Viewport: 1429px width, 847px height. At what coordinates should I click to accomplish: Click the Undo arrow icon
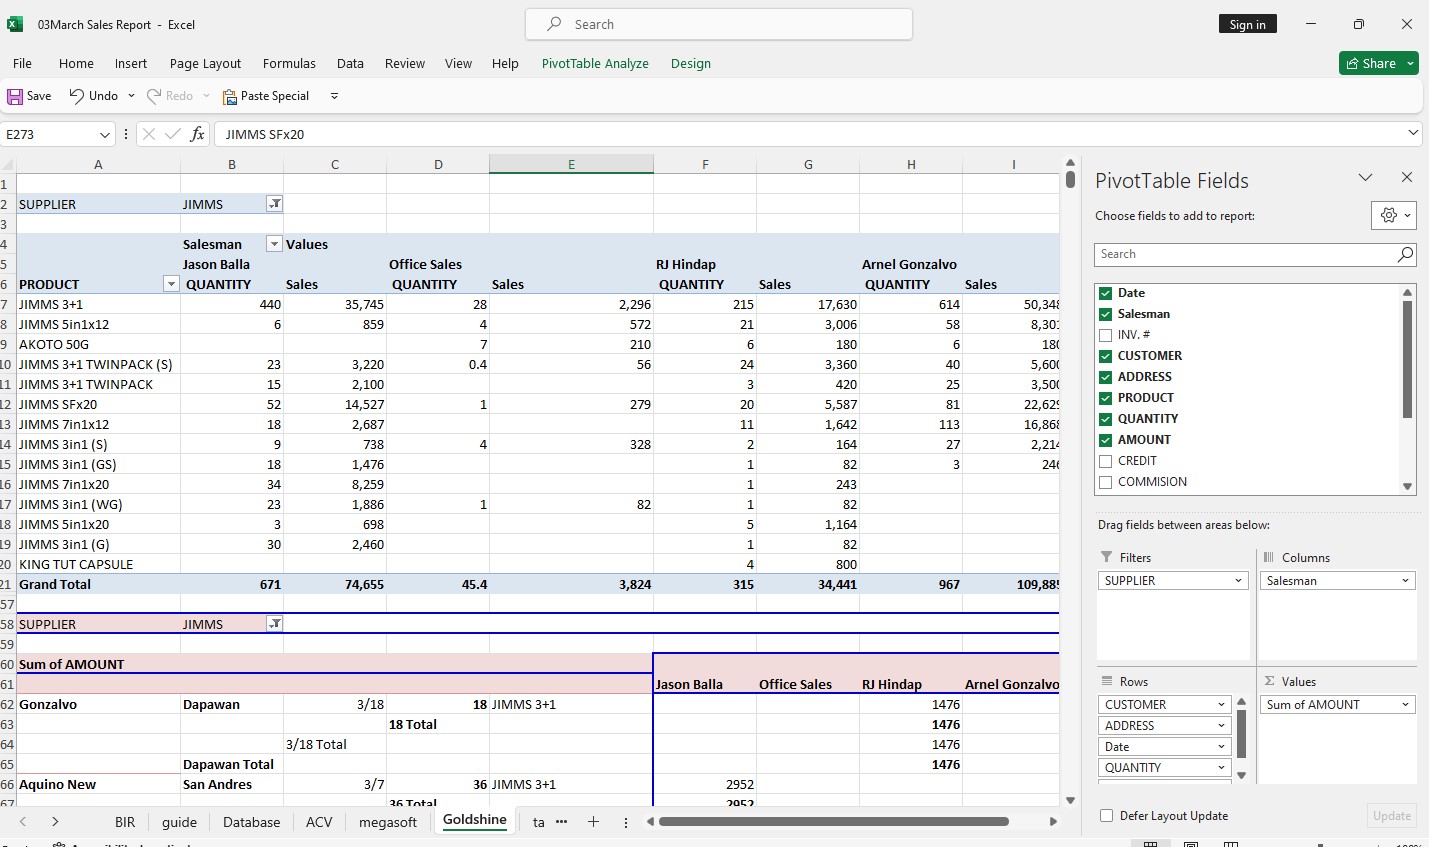77,96
